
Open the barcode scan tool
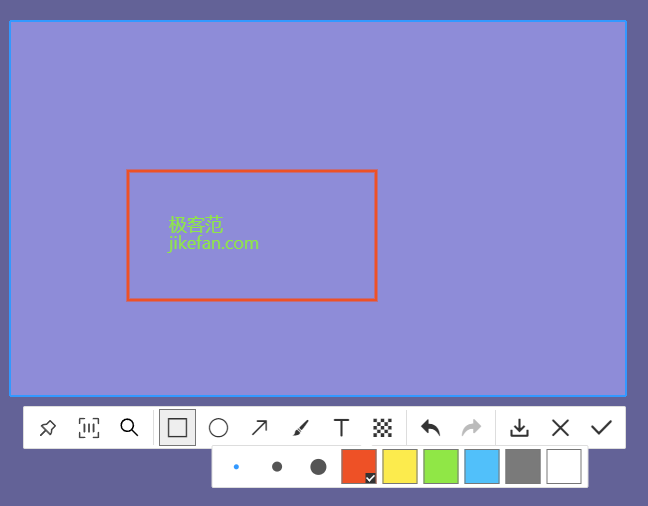click(x=88, y=427)
